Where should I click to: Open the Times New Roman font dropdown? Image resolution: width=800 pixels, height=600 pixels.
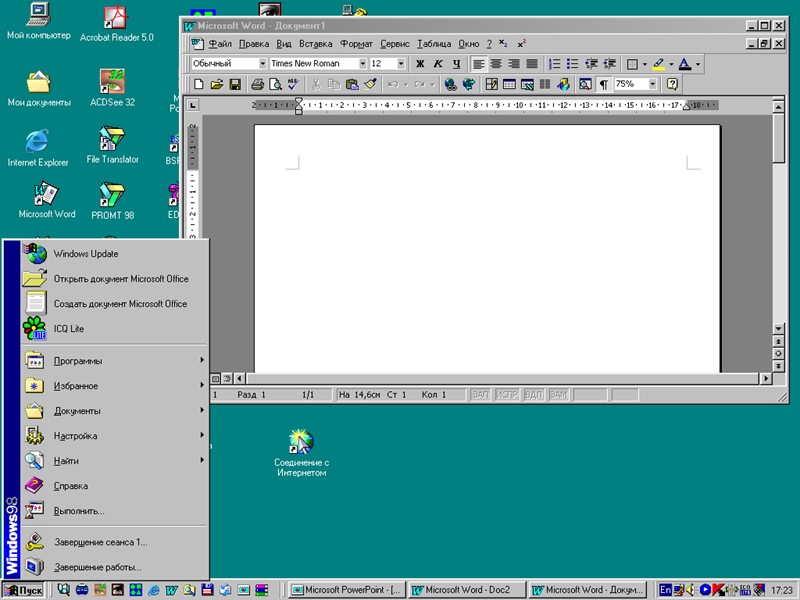point(362,64)
